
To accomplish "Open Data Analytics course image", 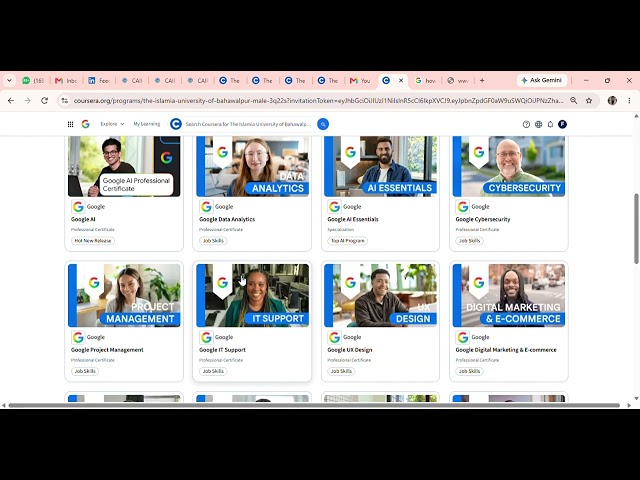I will [x=252, y=166].
